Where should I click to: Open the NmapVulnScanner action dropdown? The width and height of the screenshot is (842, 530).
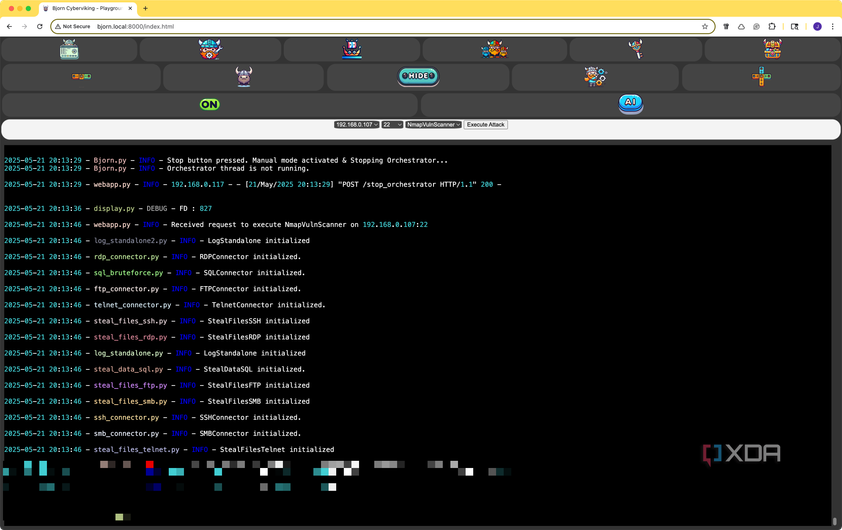tap(433, 125)
